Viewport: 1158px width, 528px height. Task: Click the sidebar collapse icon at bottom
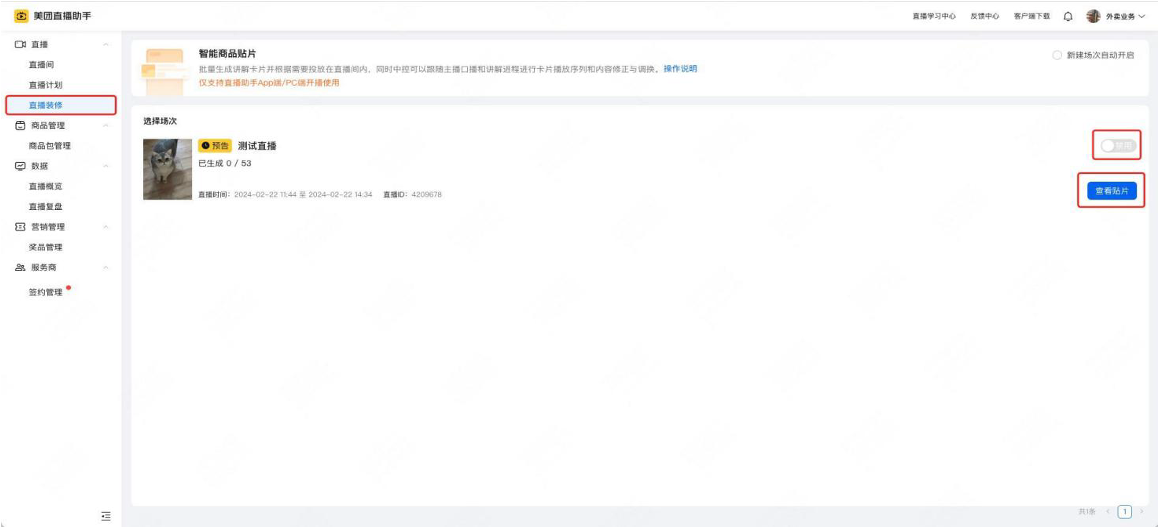point(106,515)
